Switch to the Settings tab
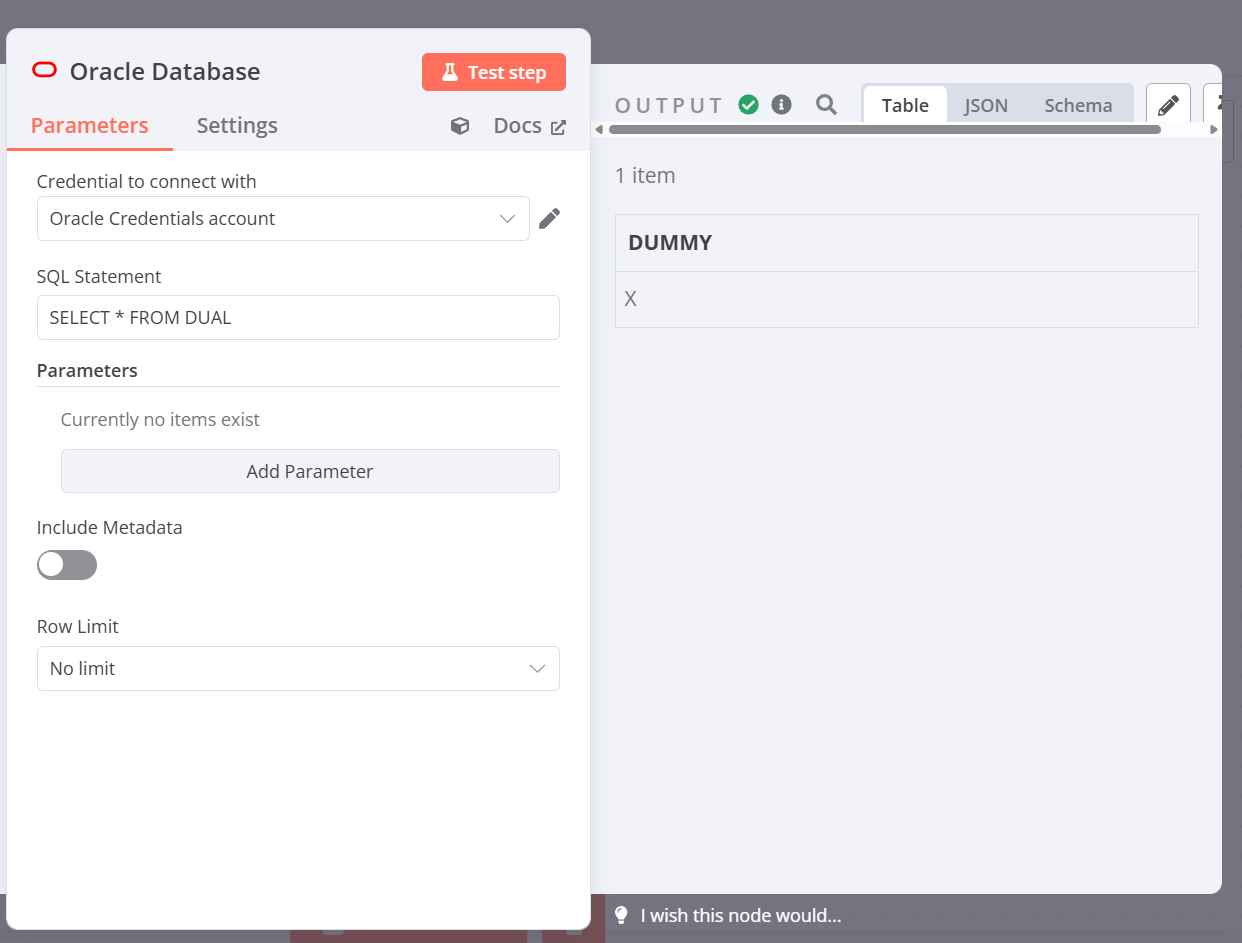The image size is (1242, 943). (x=237, y=125)
